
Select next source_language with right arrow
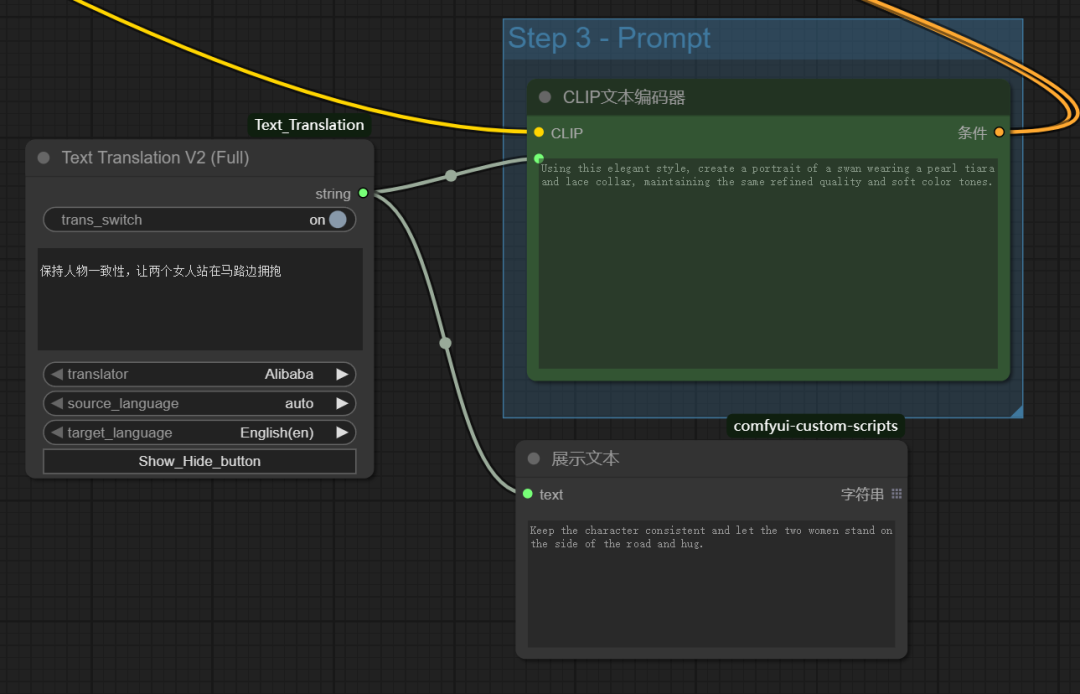(342, 403)
